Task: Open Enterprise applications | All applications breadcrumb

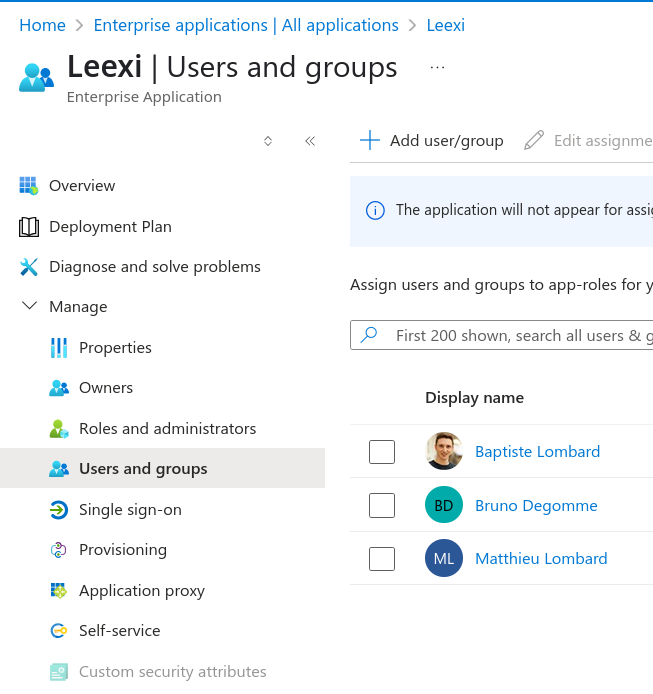Action: [x=246, y=25]
